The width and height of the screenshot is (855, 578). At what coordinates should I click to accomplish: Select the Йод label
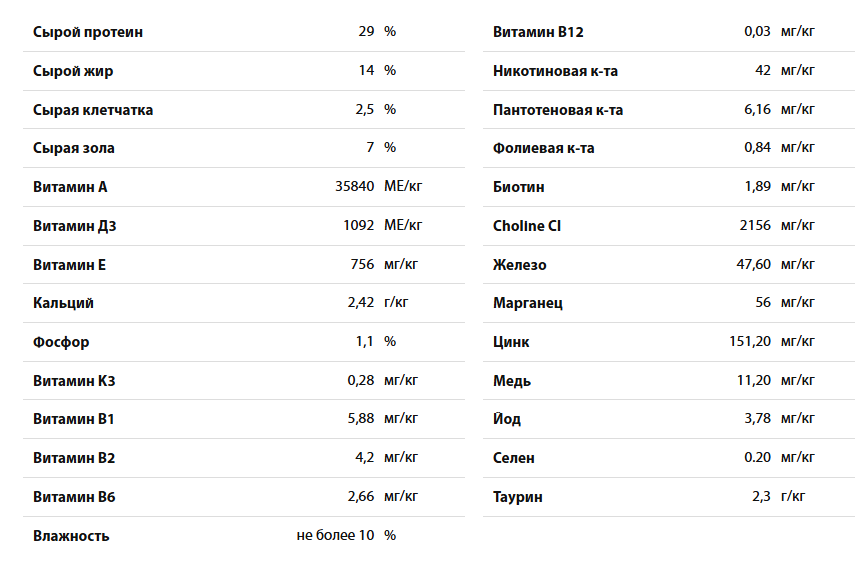point(507,418)
